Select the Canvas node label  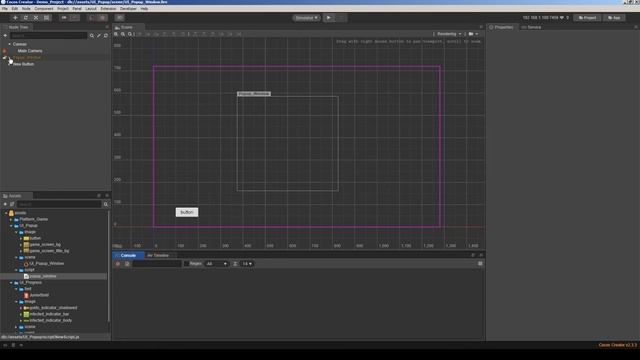20,44
